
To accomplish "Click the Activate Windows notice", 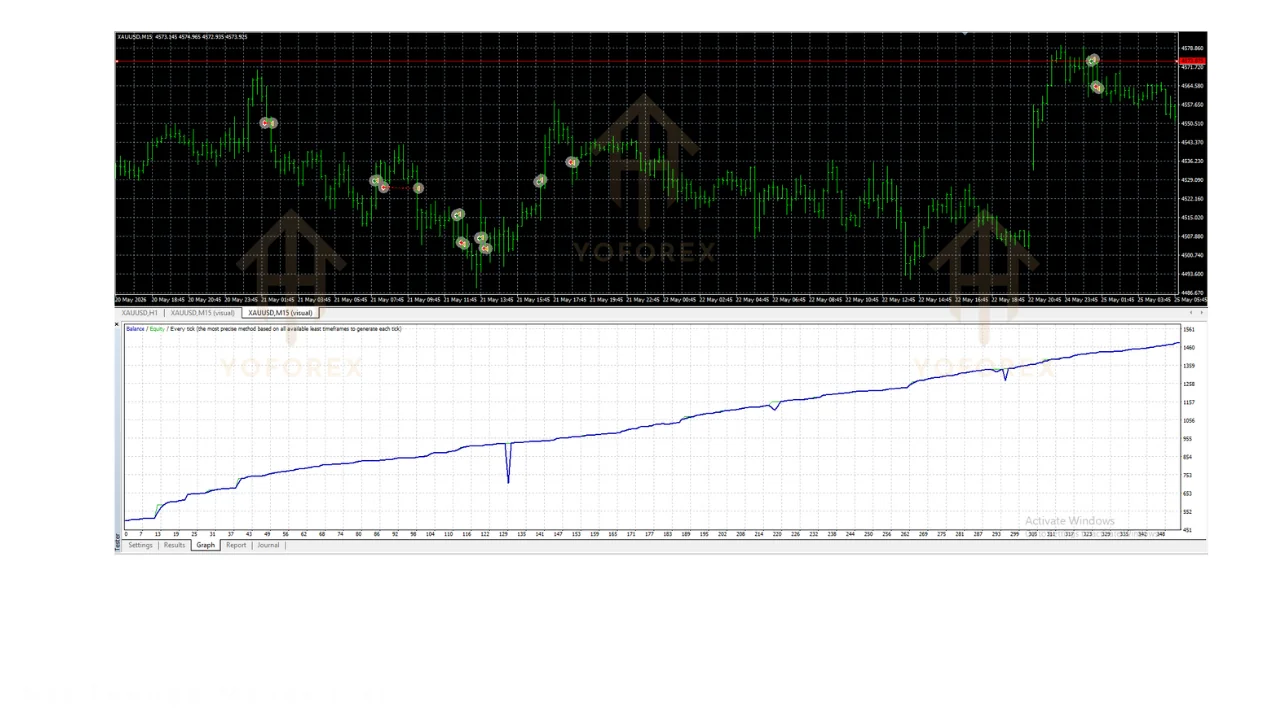I will [1070, 521].
